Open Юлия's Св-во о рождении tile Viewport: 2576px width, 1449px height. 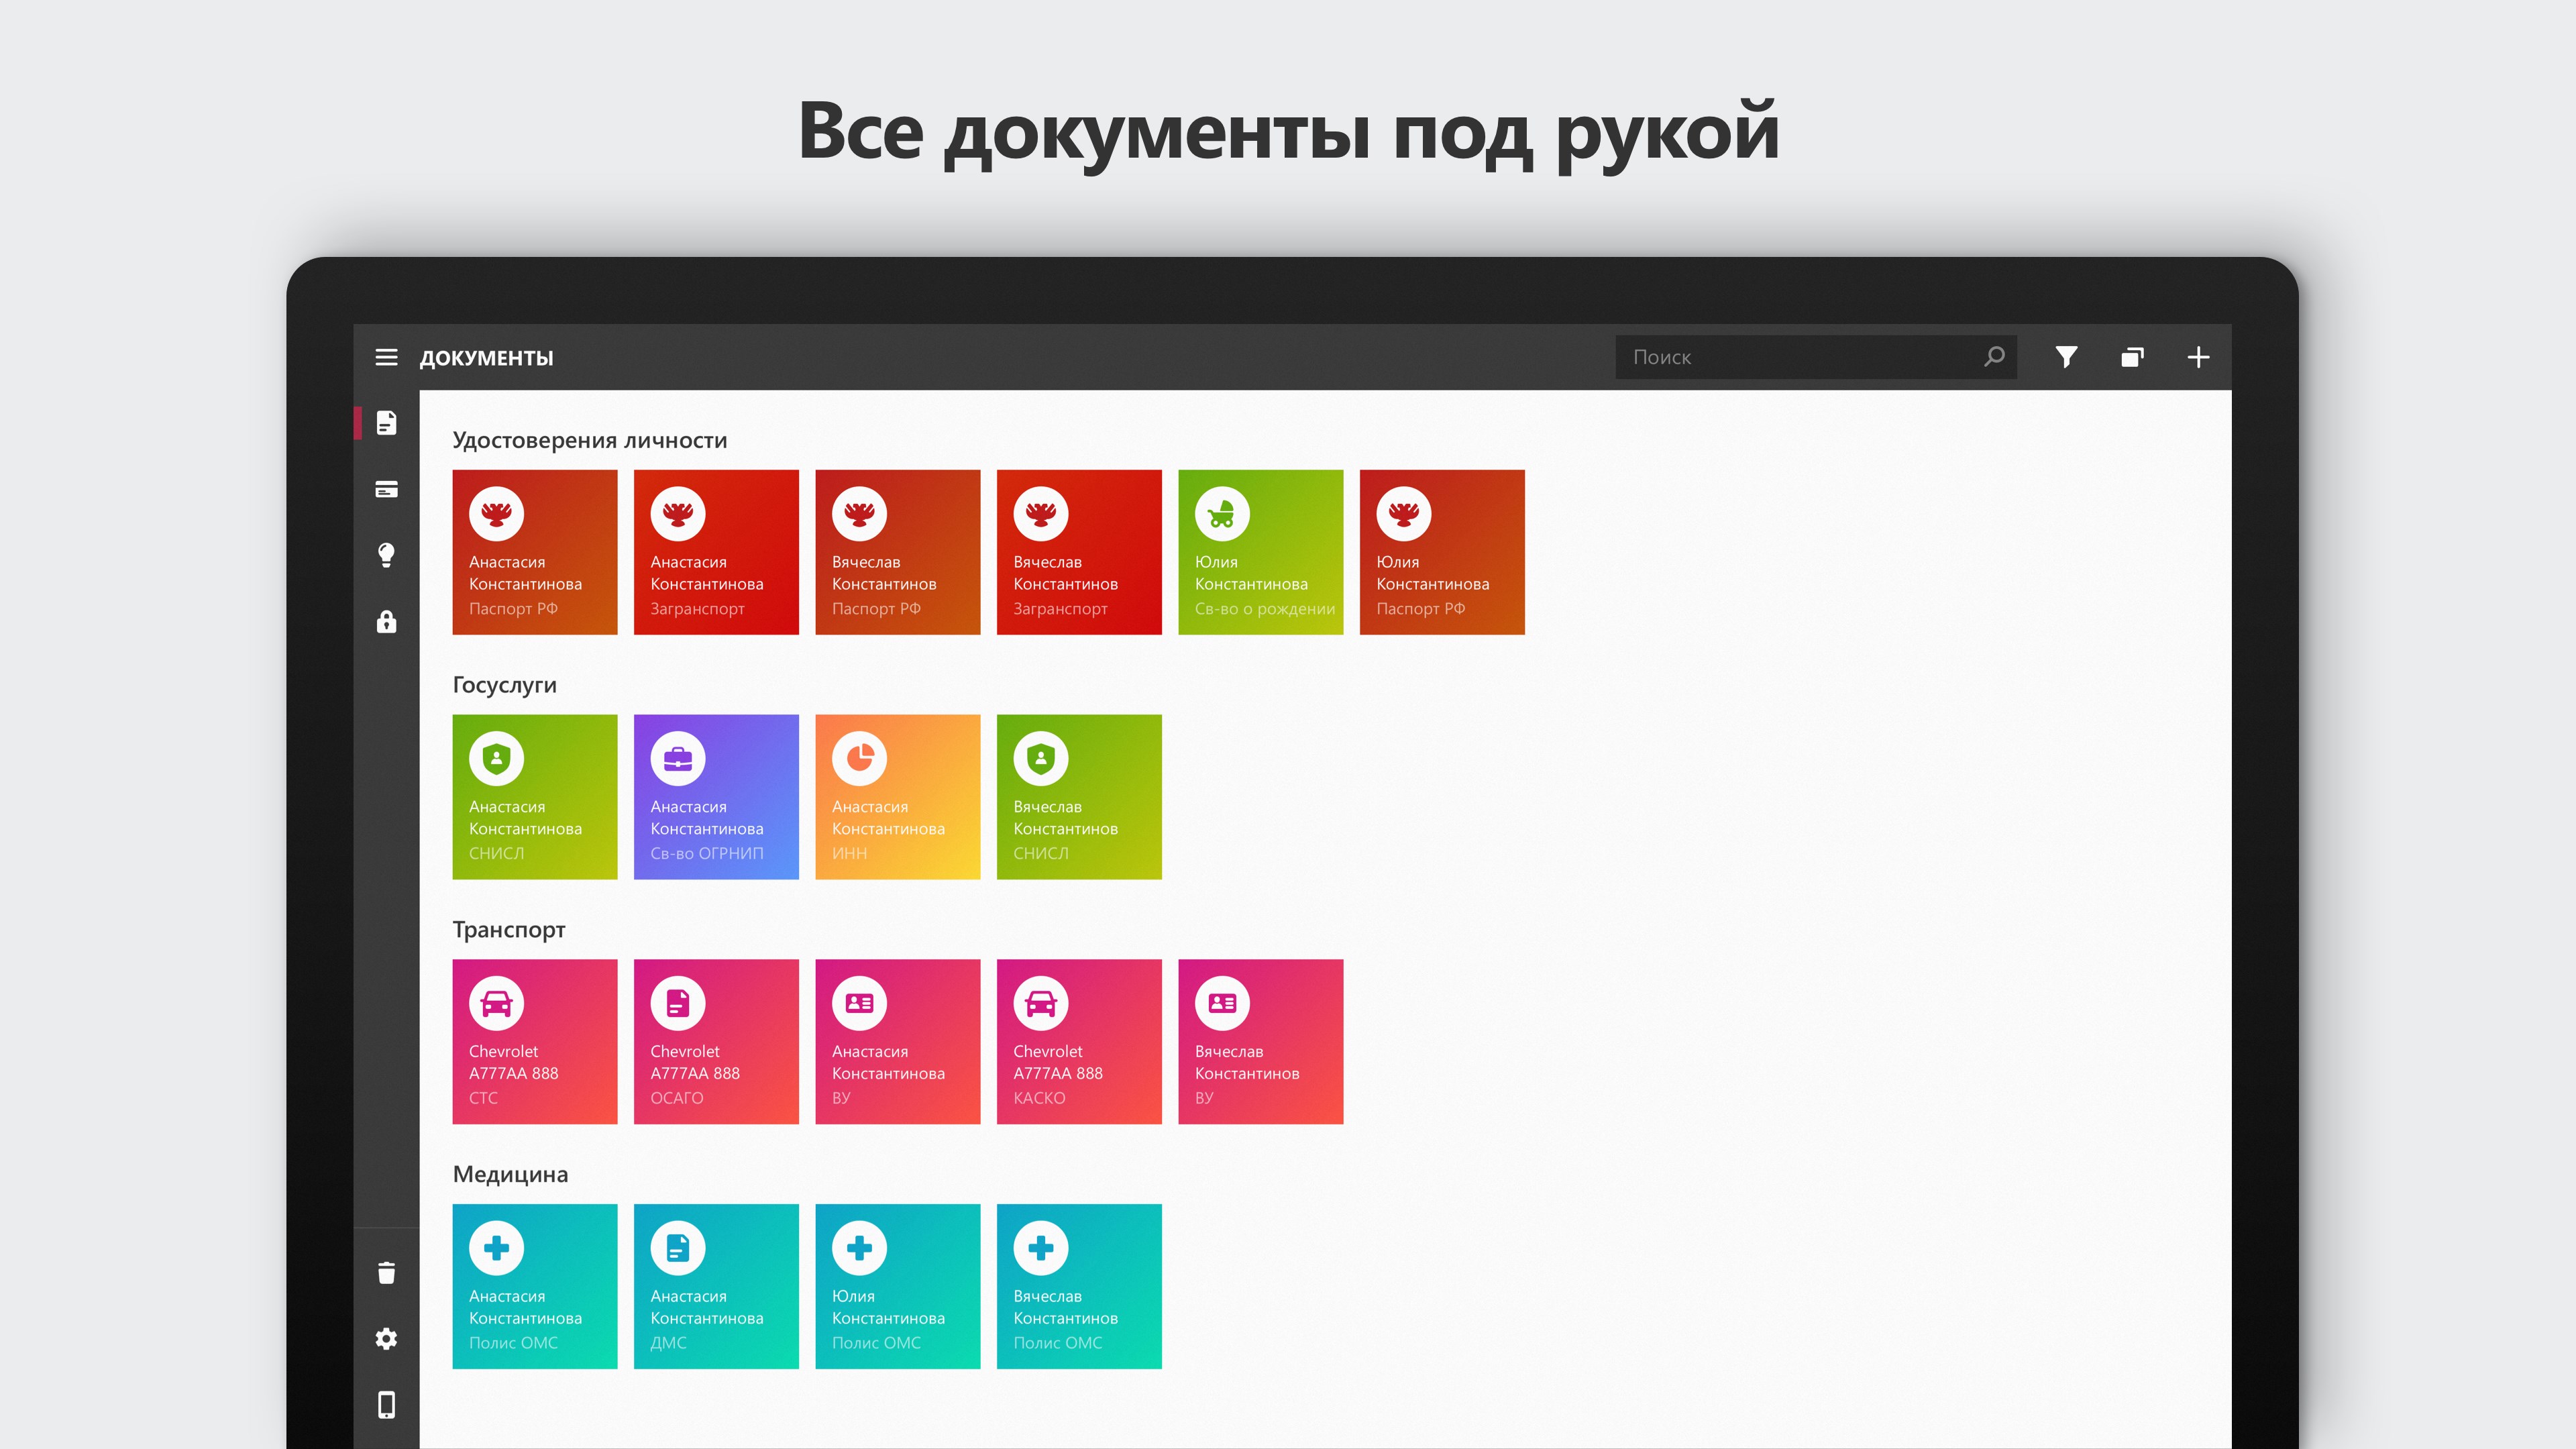point(1260,552)
